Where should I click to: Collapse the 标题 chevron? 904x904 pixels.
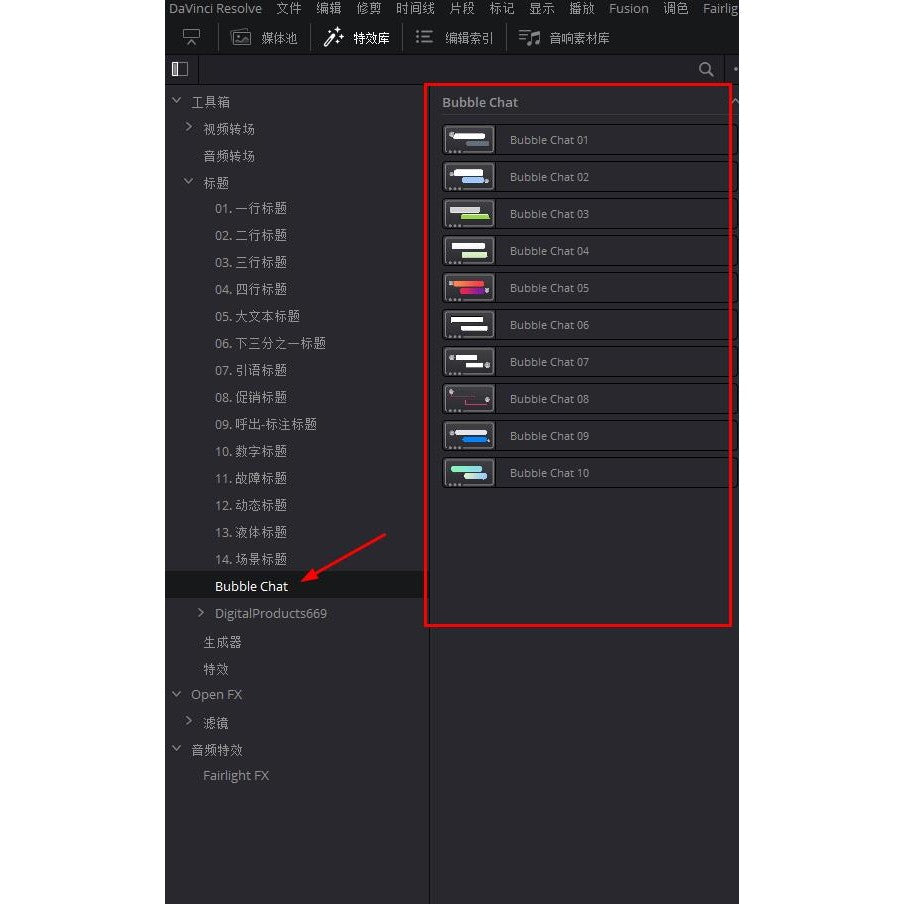click(189, 182)
